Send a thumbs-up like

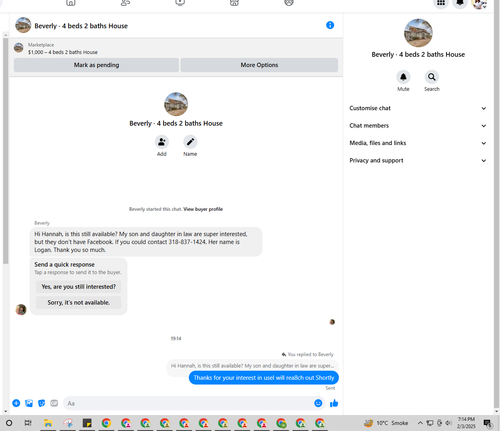point(334,403)
